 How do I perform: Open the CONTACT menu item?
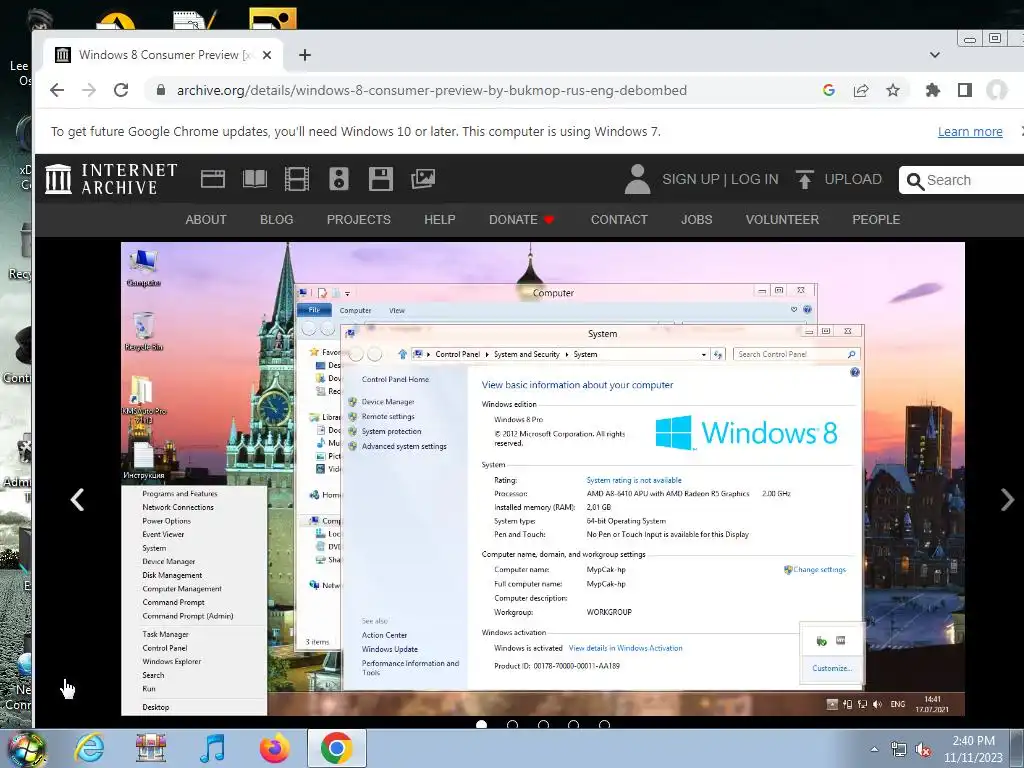(619, 219)
